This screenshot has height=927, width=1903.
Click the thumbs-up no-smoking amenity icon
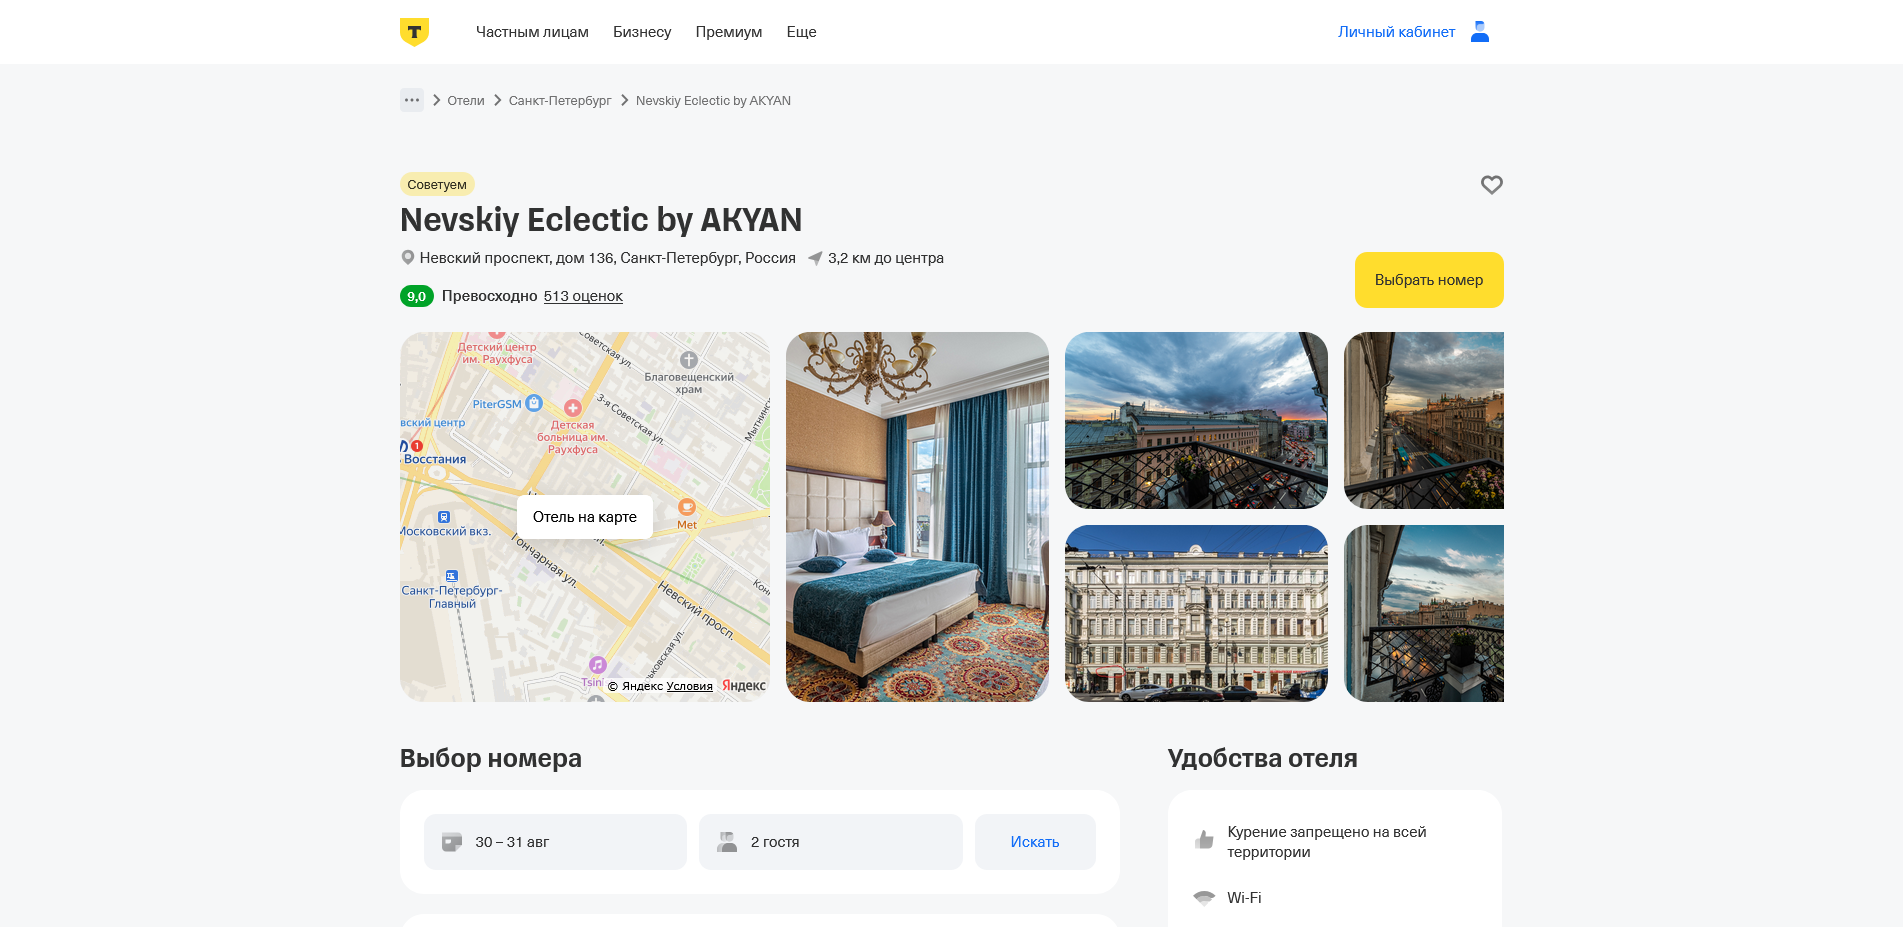pos(1204,840)
